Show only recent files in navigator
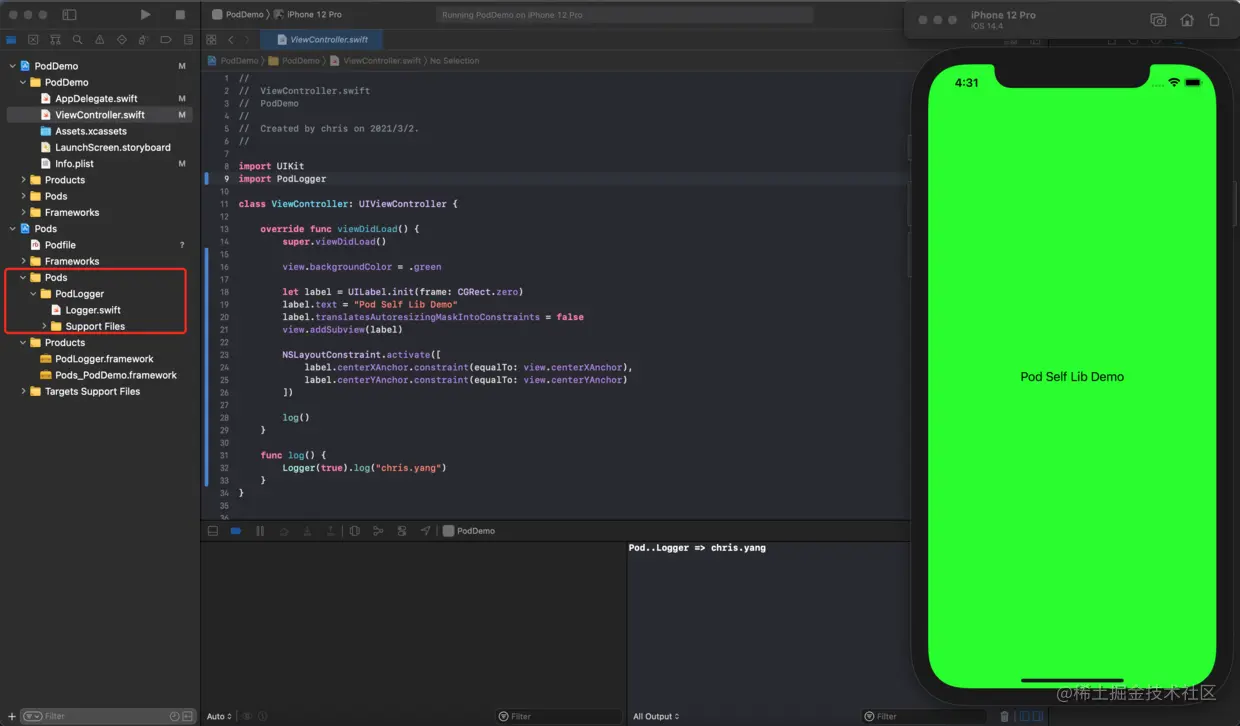Viewport: 1240px width, 726px height. pos(175,716)
